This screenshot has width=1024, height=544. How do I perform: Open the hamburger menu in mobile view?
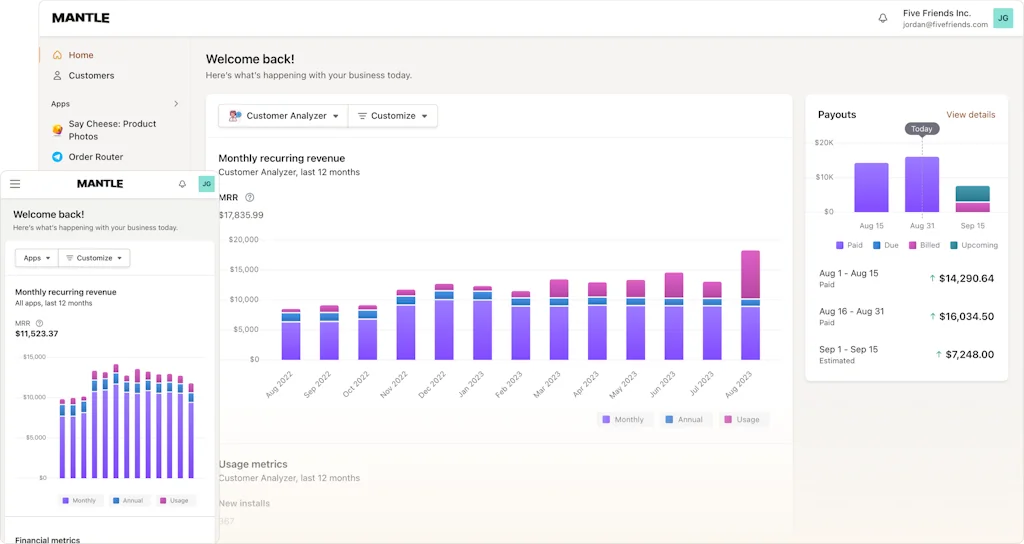click(15, 184)
